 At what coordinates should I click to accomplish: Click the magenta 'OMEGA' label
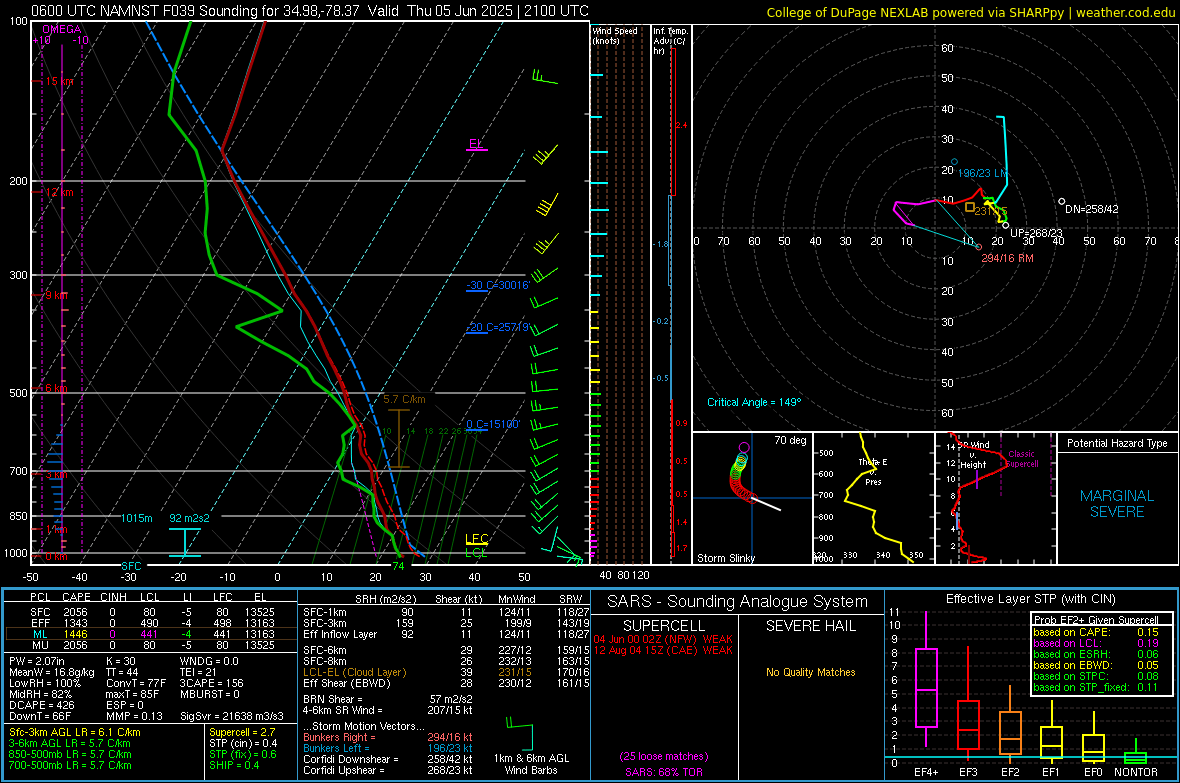tap(62, 29)
